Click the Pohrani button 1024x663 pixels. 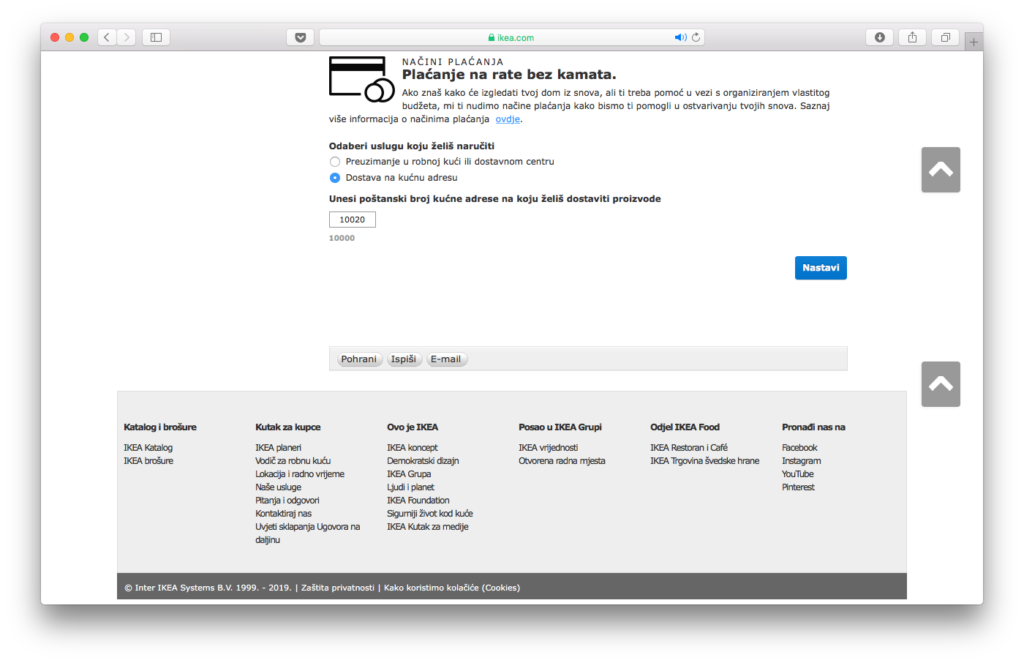point(359,359)
